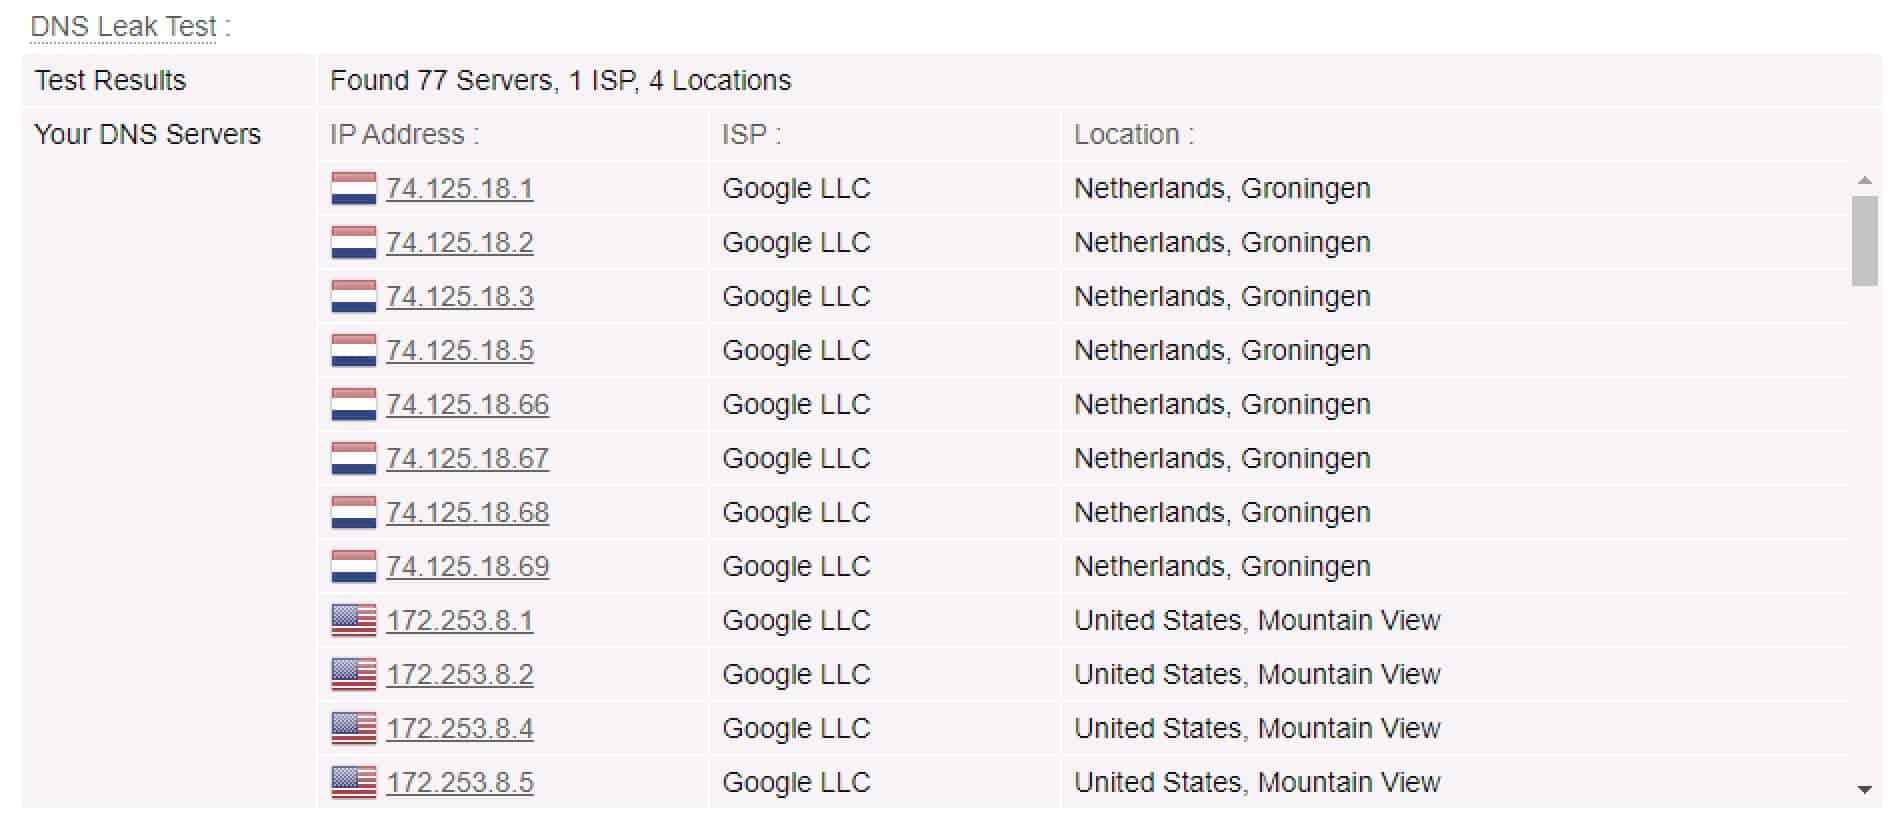Screen dimensions: 1902x822
Task: Click the Netherlands flag beside 74.125.18.1
Action: click(354, 188)
